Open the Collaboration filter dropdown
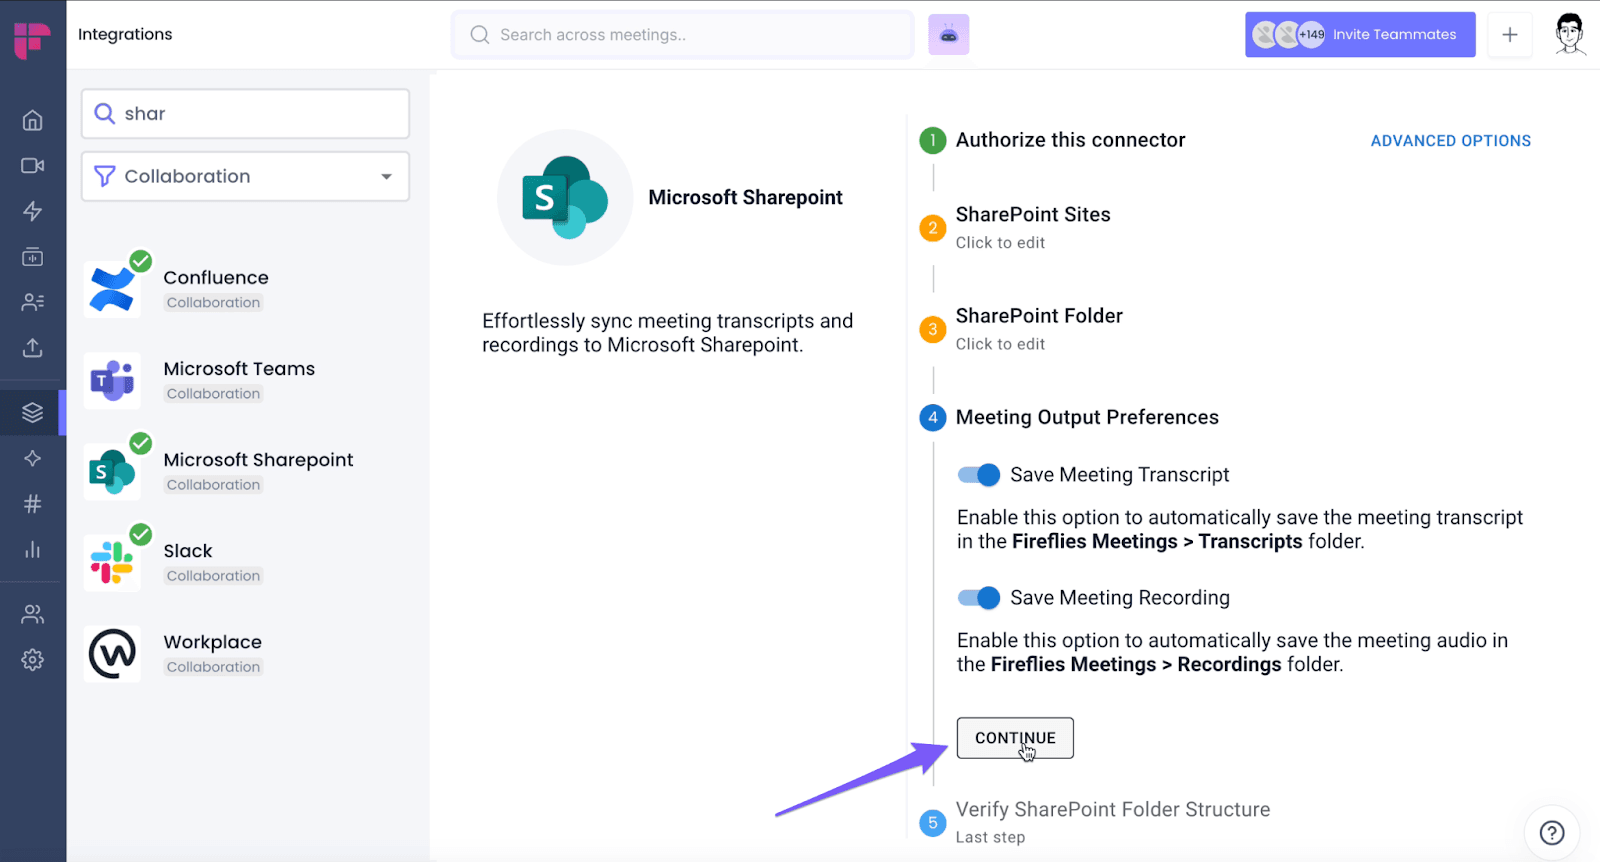1600x862 pixels. tap(245, 176)
